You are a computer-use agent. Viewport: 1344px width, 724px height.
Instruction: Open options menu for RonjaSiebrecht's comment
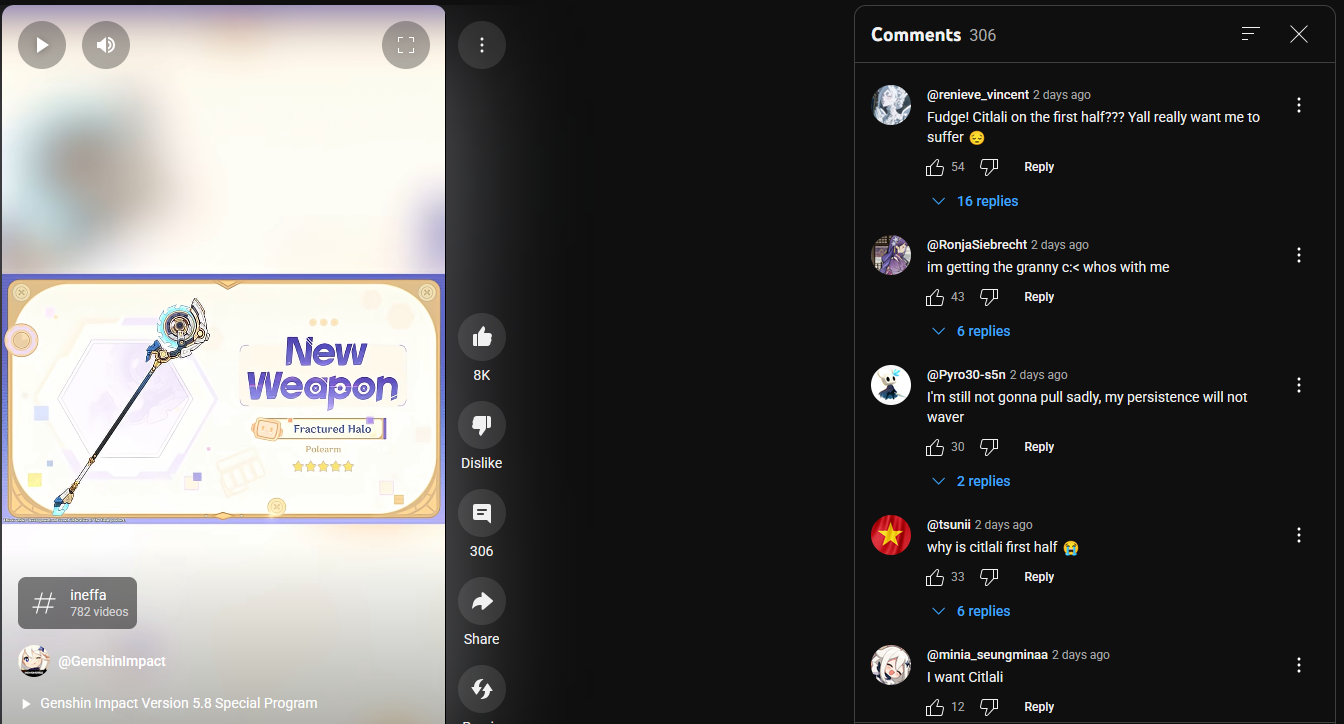(1299, 255)
